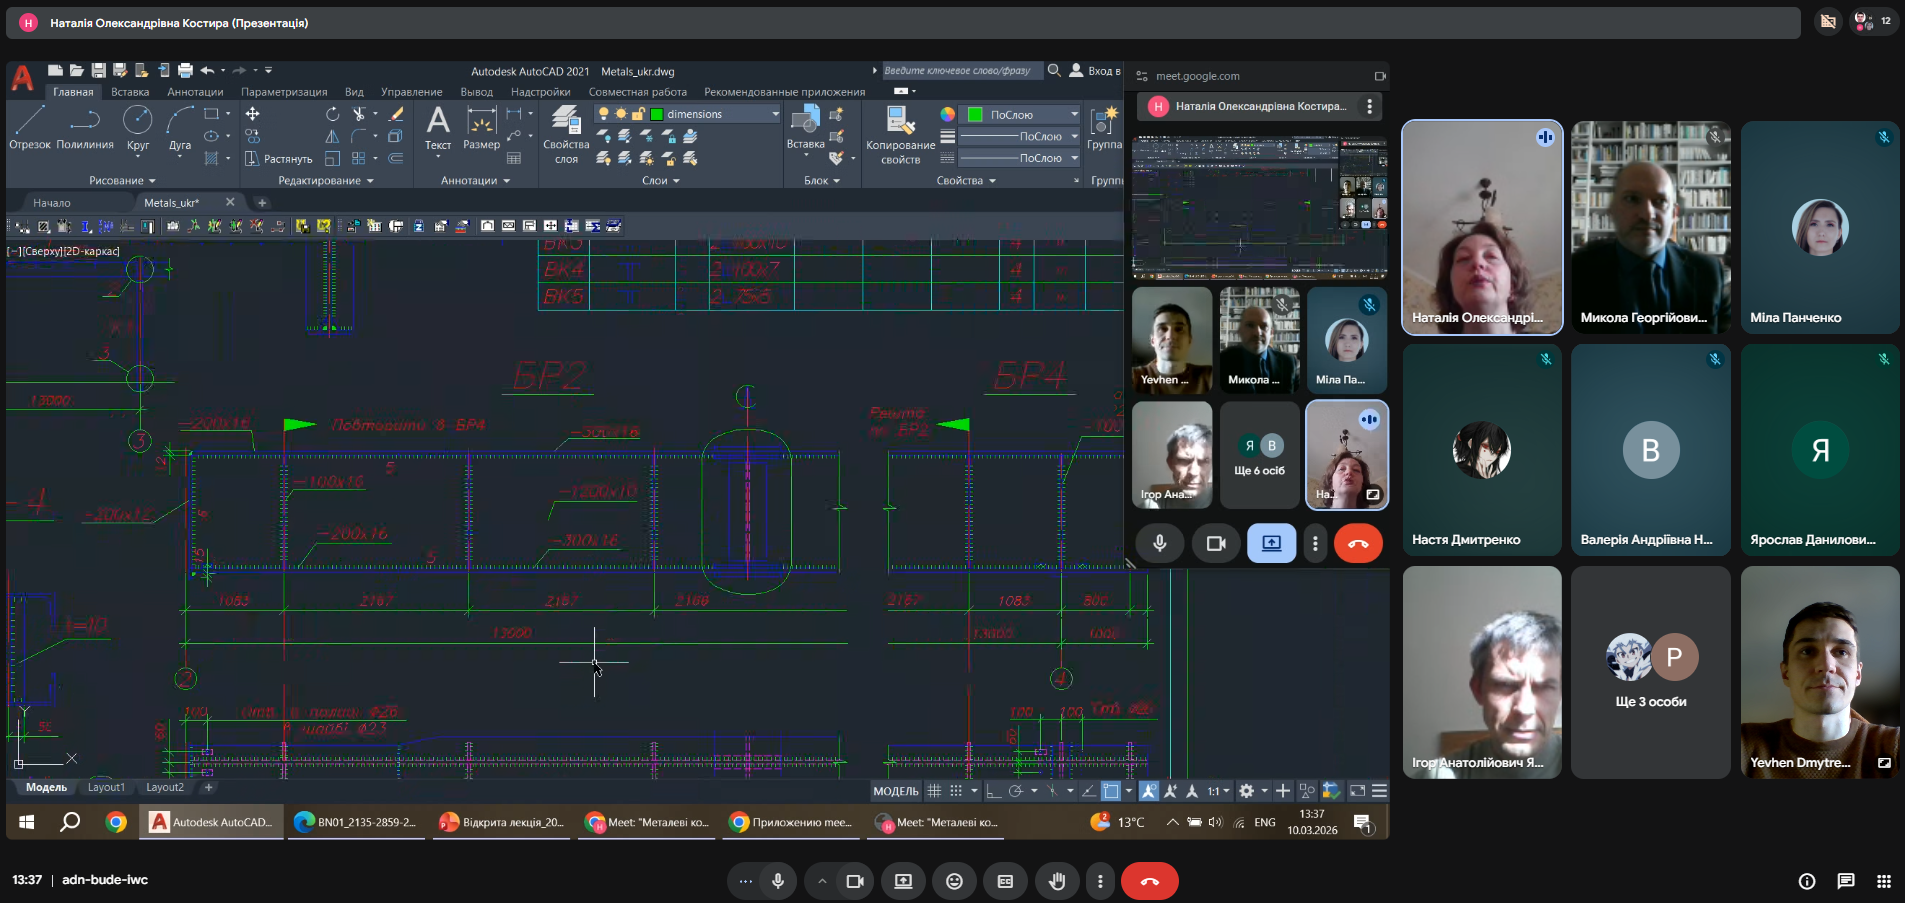Screen dimensions: 1905x903
Task: Open the emoji reactions button
Action: [x=954, y=881]
